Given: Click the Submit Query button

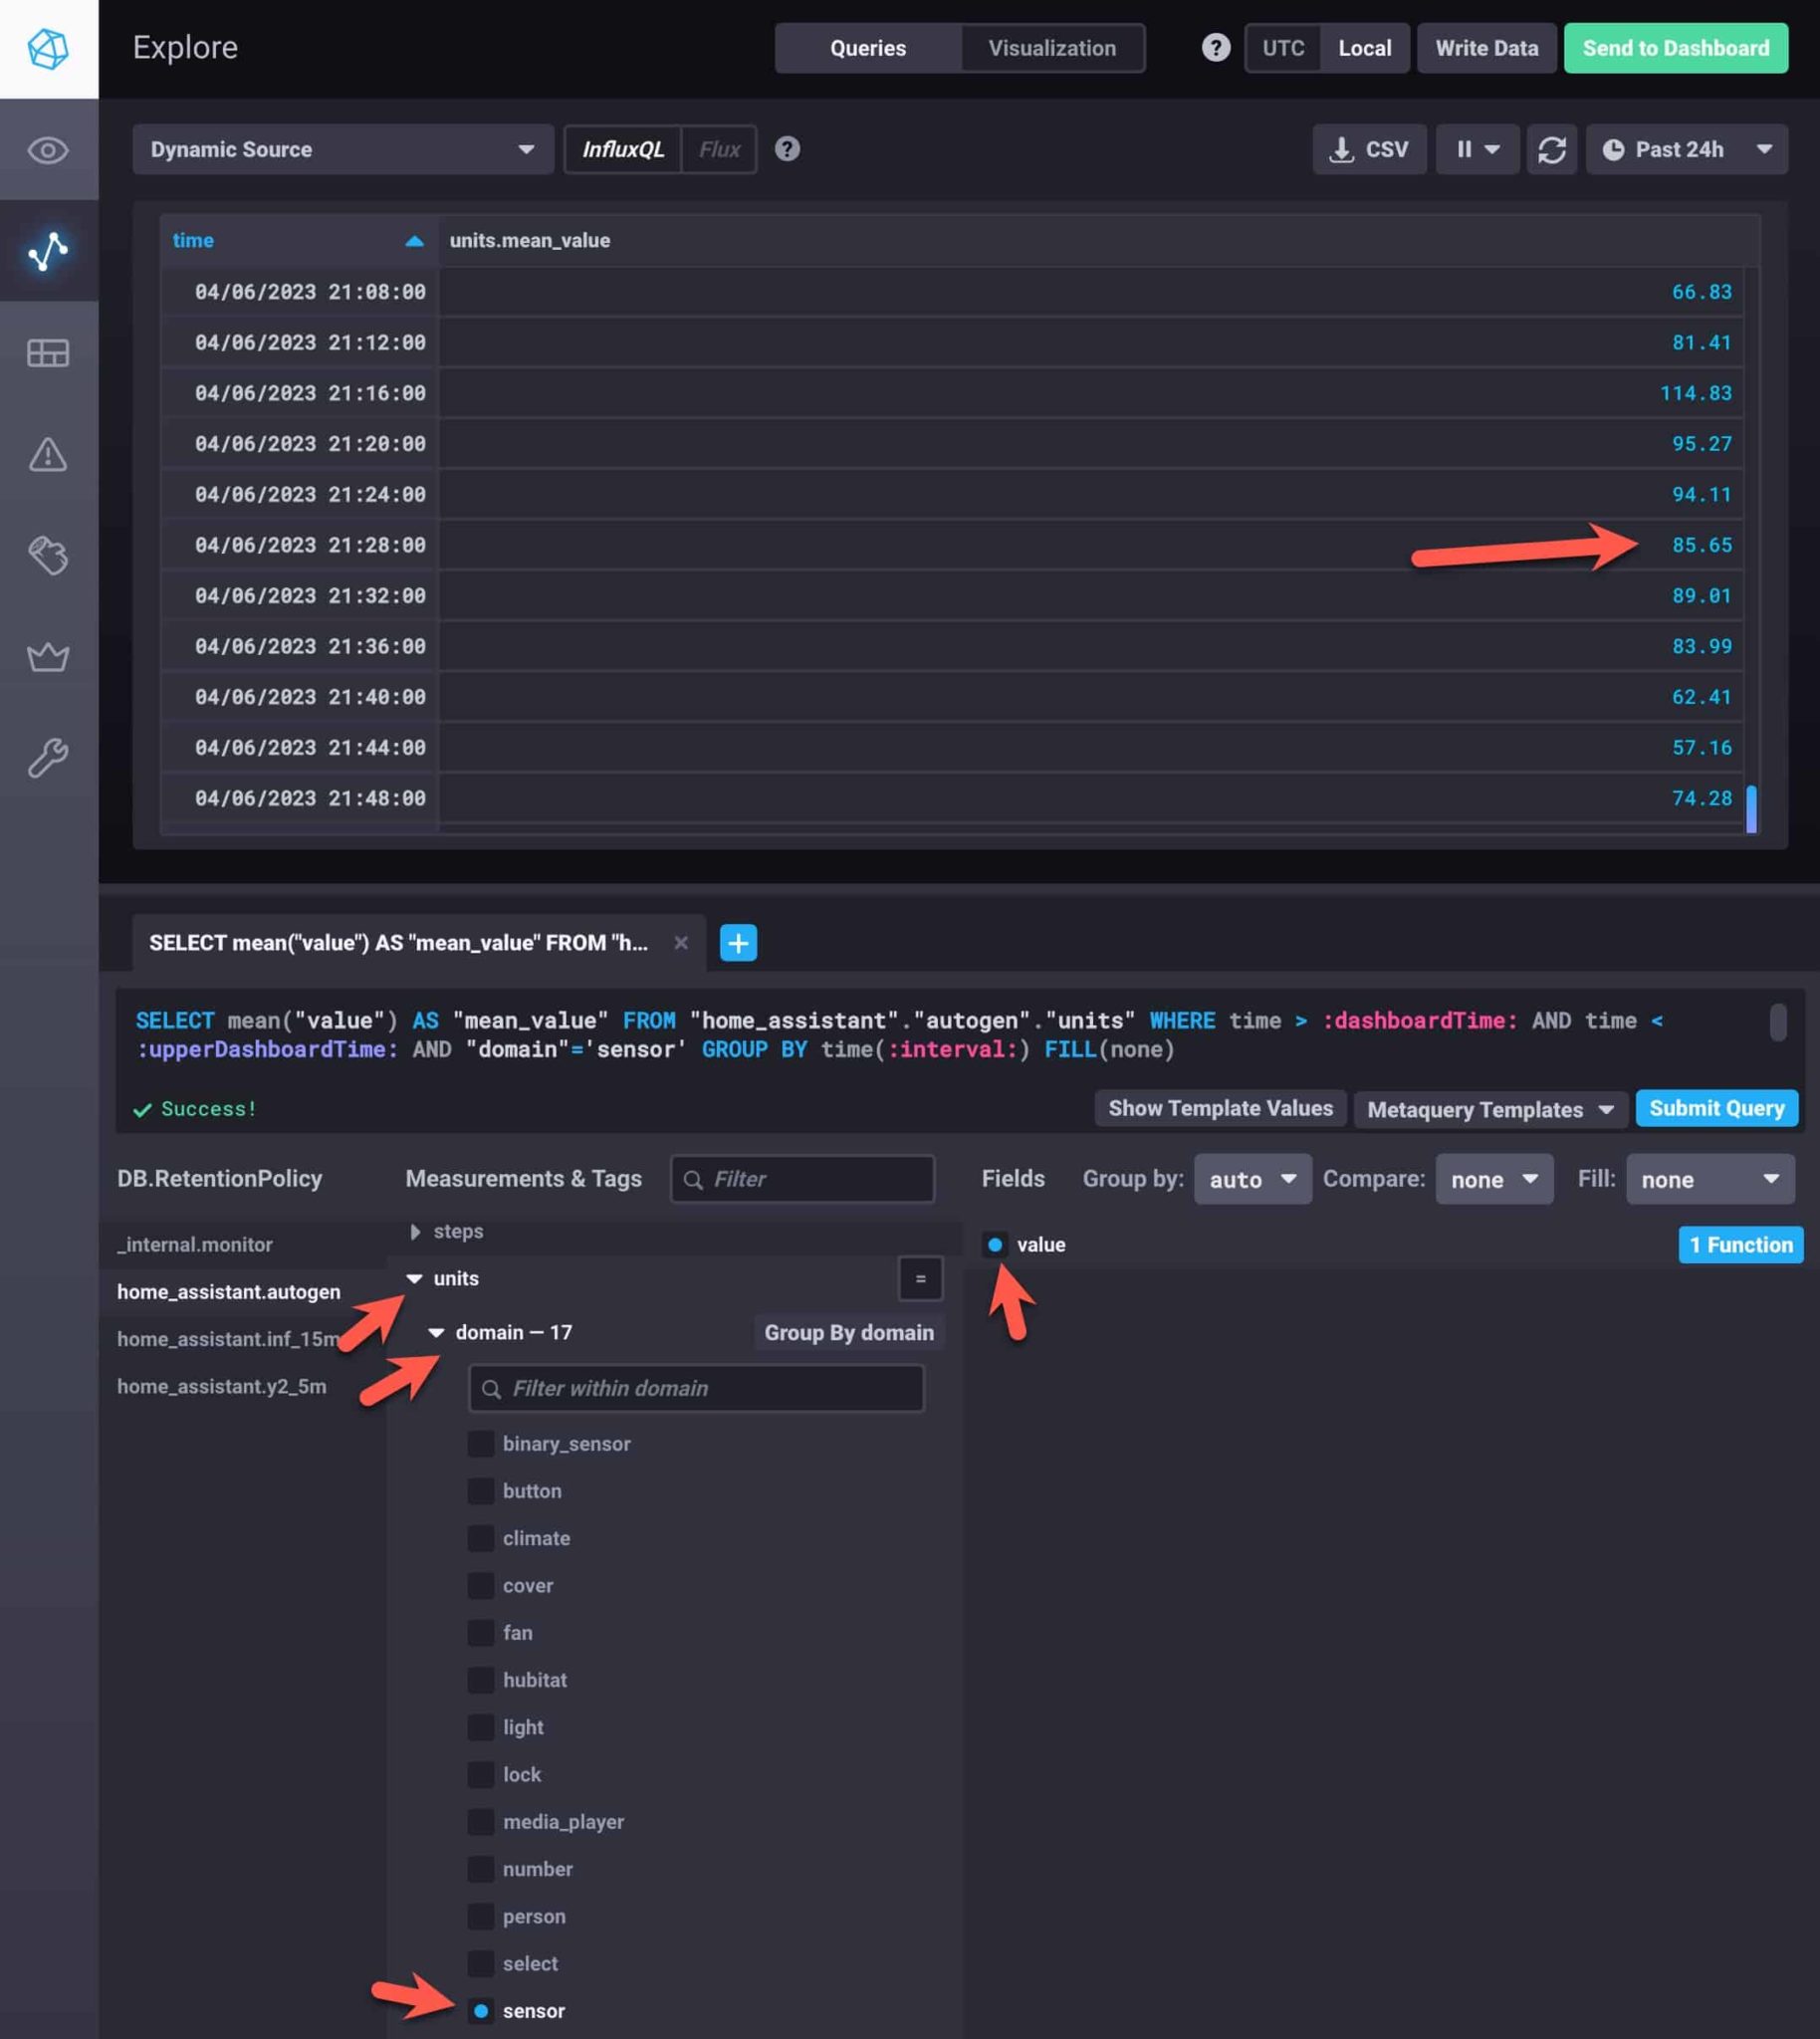Looking at the screenshot, I should [x=1716, y=1108].
